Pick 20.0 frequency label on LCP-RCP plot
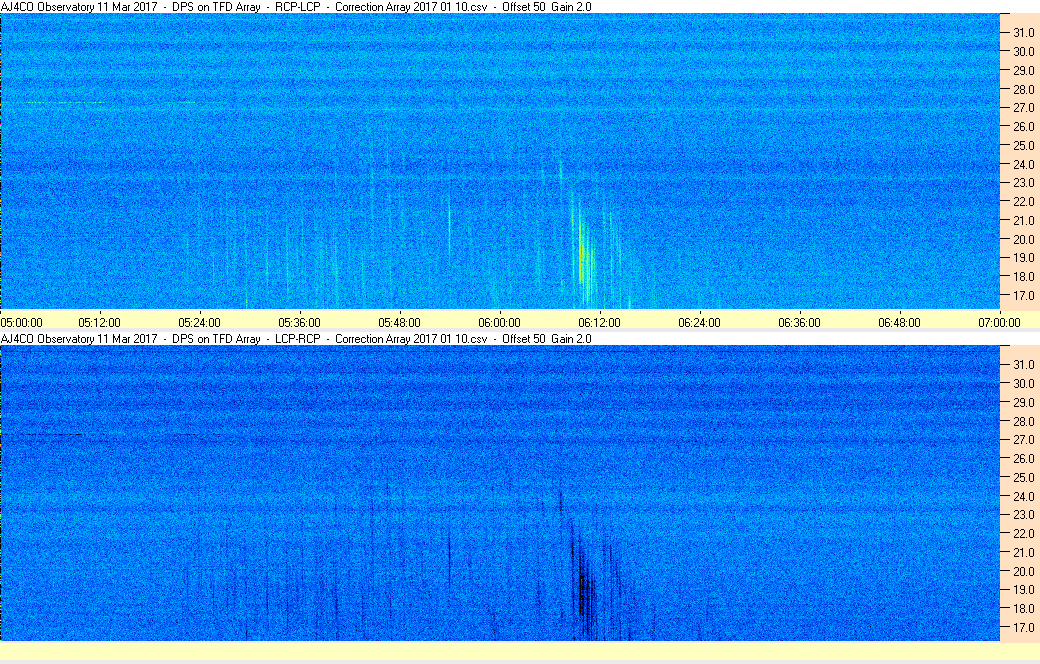Image resolution: width=1040 pixels, height=664 pixels. pos(1023,570)
